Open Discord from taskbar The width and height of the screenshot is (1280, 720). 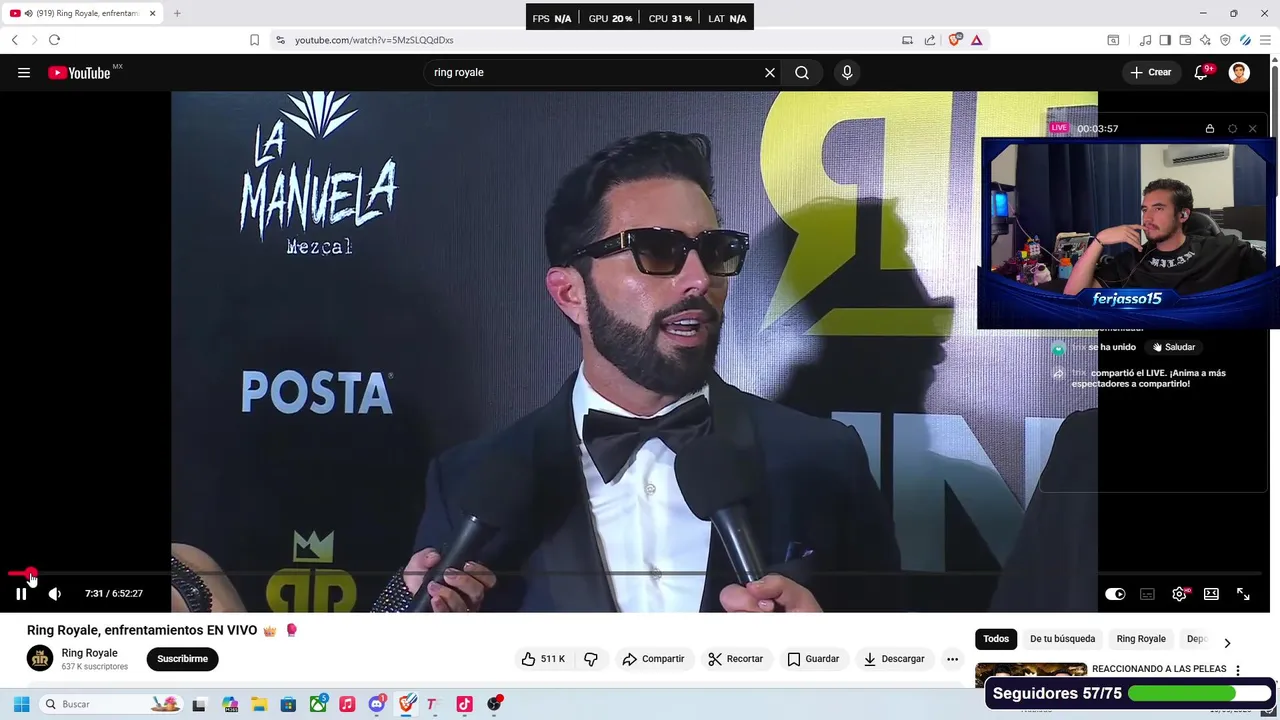377,704
